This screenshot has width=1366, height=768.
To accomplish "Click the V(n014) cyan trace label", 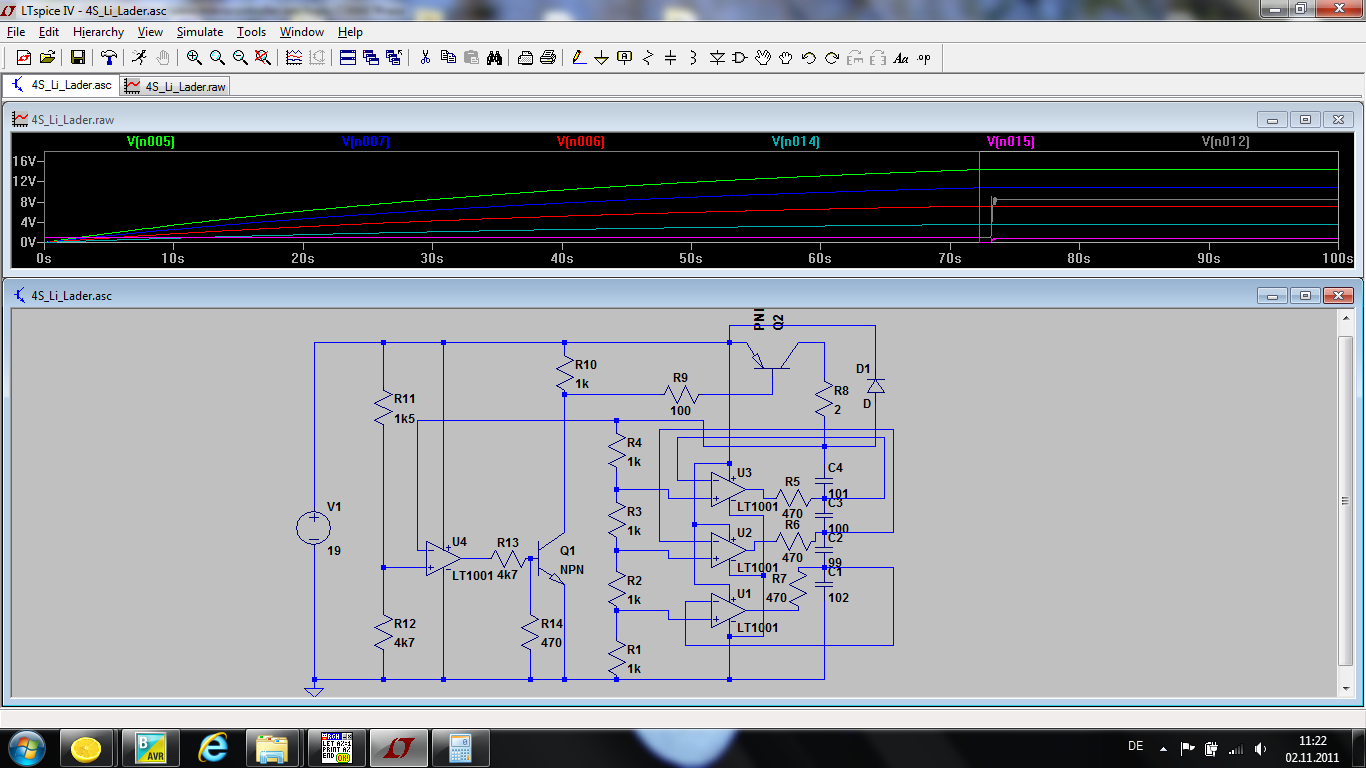I will point(796,142).
